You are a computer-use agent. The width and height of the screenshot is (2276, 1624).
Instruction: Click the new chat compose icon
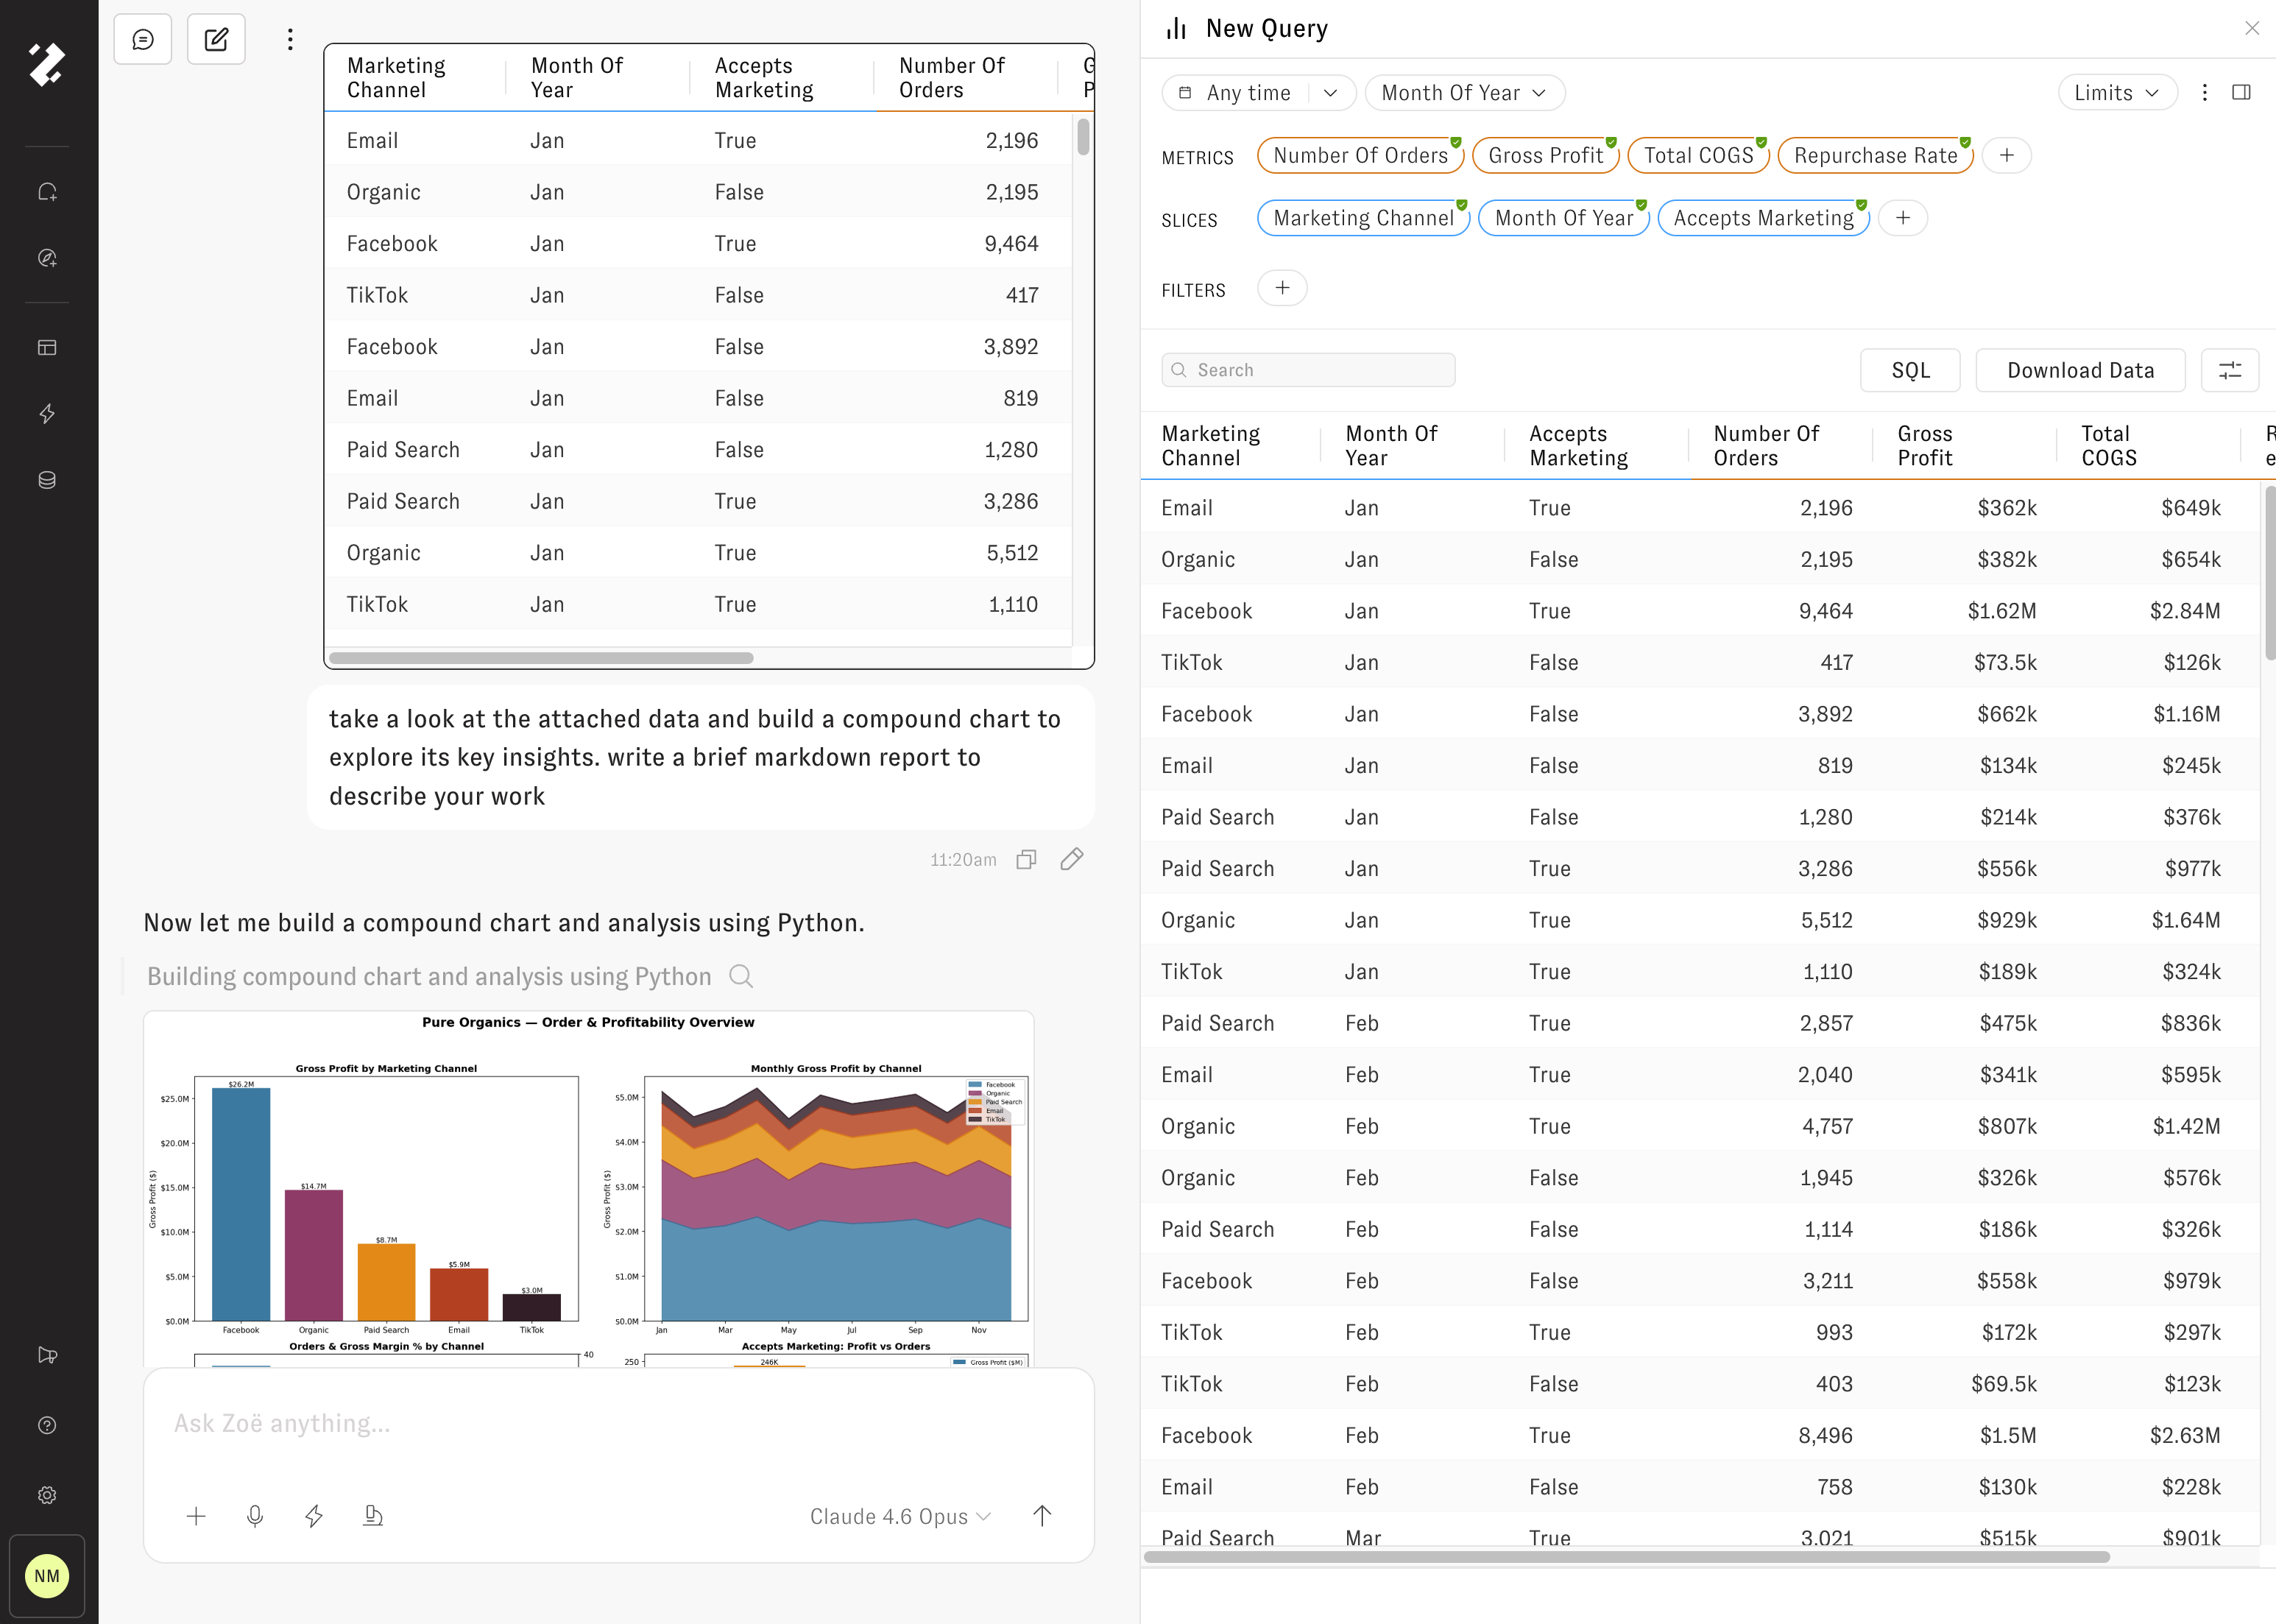pos(216,40)
